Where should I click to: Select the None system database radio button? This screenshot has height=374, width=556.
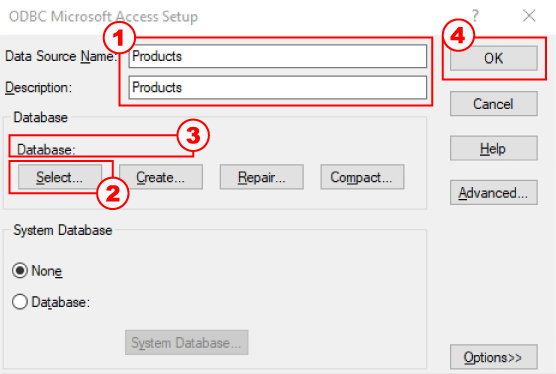click(20, 271)
